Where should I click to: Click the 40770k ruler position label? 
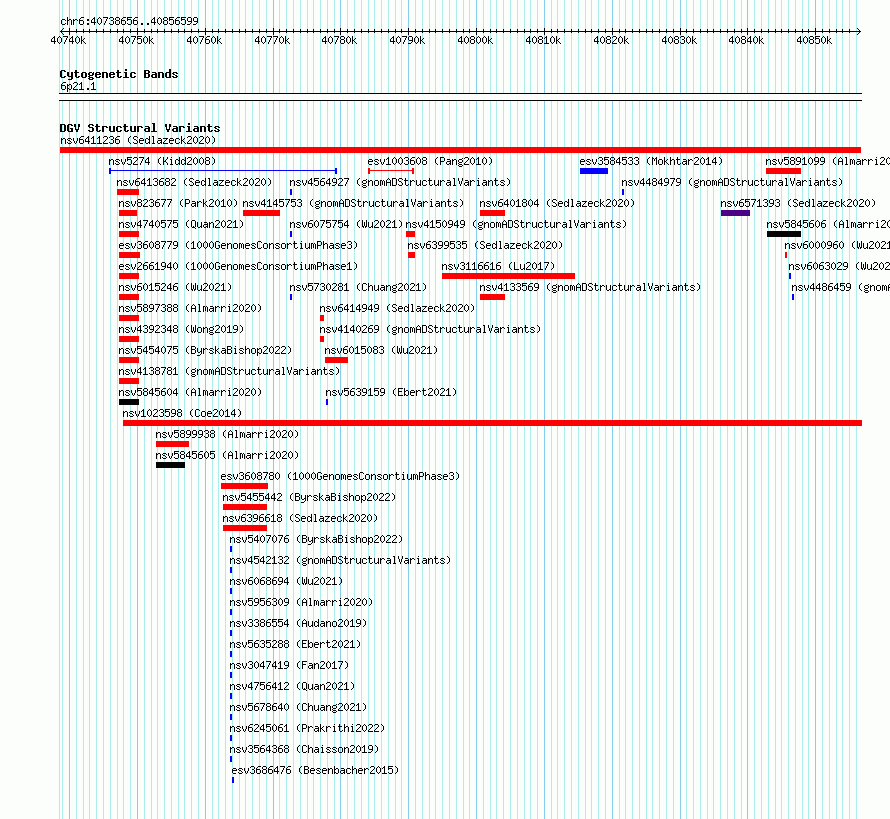pyautogui.click(x=272, y=40)
